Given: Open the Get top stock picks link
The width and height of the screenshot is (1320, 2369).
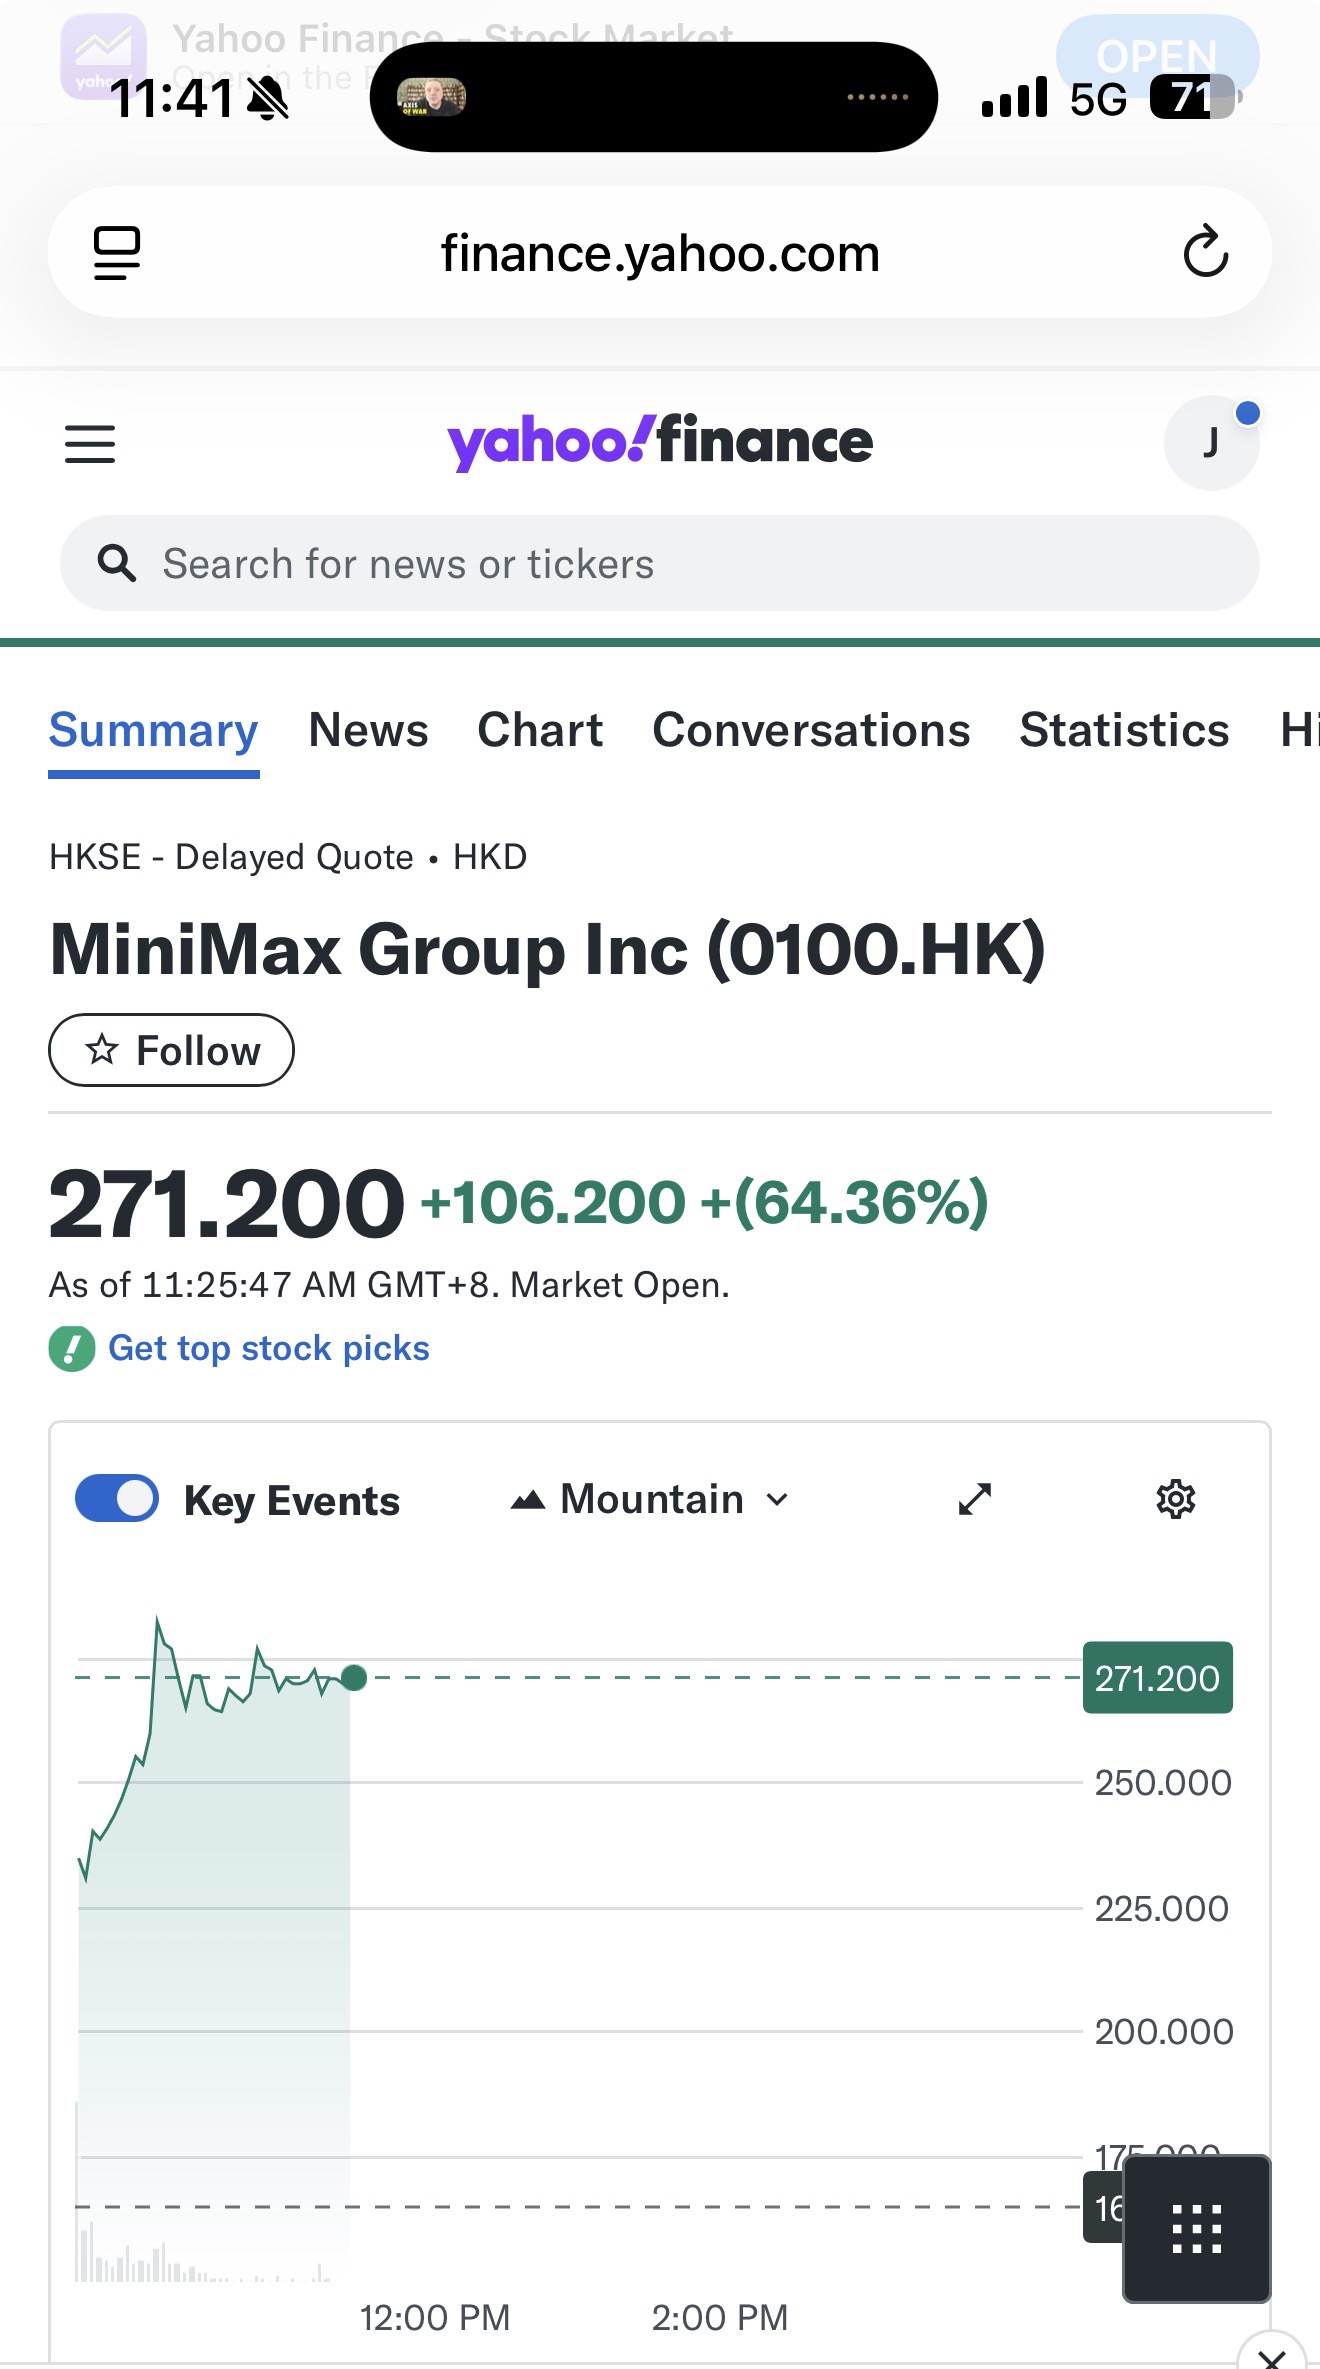Looking at the screenshot, I should point(268,1348).
